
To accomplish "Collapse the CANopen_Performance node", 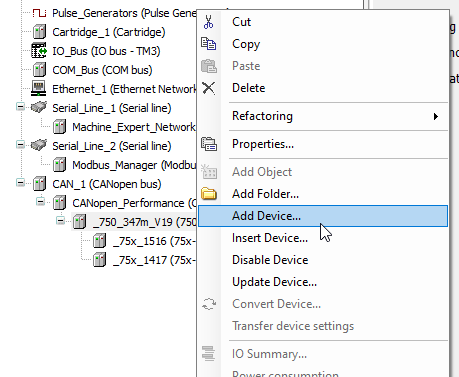I will click(41, 202).
